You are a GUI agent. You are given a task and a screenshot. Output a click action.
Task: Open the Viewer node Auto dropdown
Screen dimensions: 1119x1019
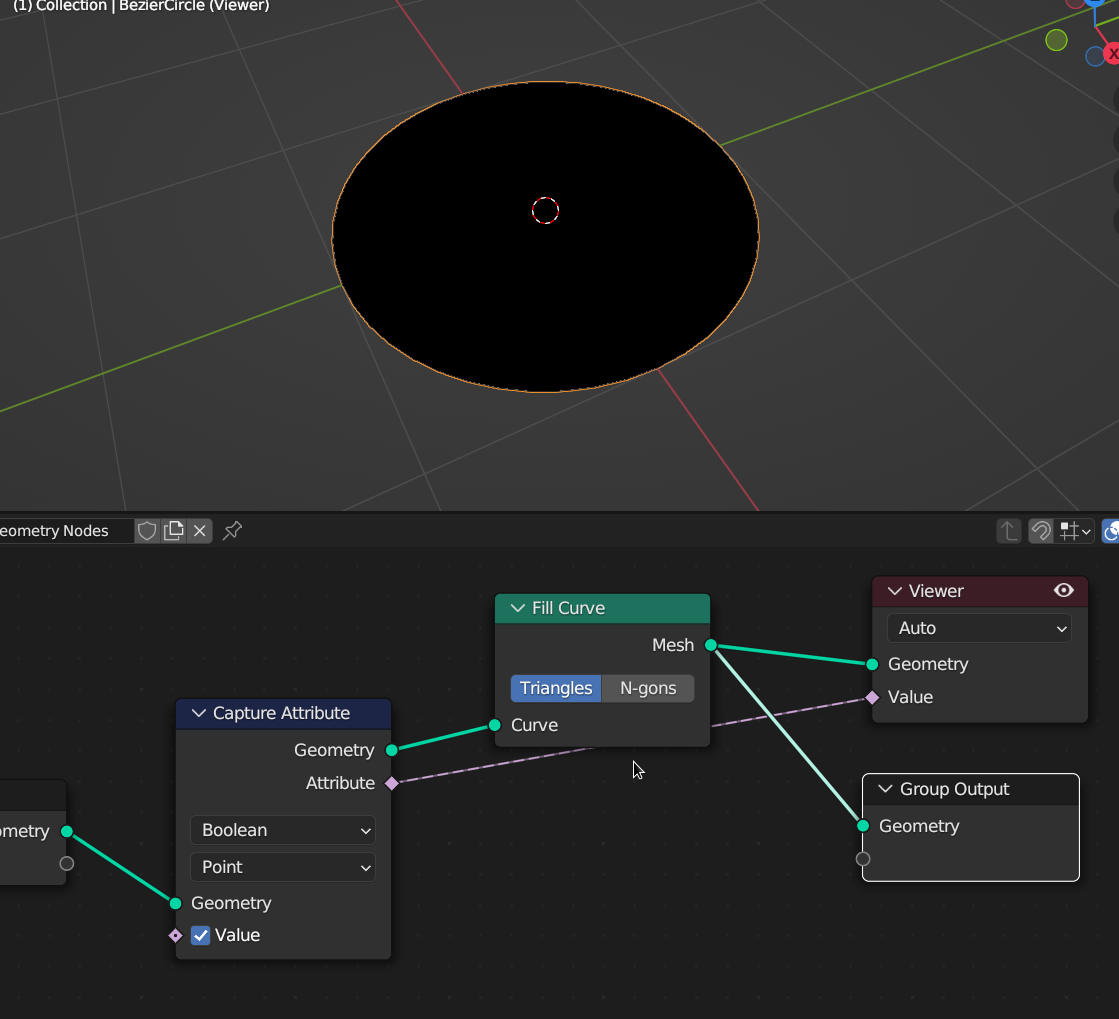click(978, 628)
